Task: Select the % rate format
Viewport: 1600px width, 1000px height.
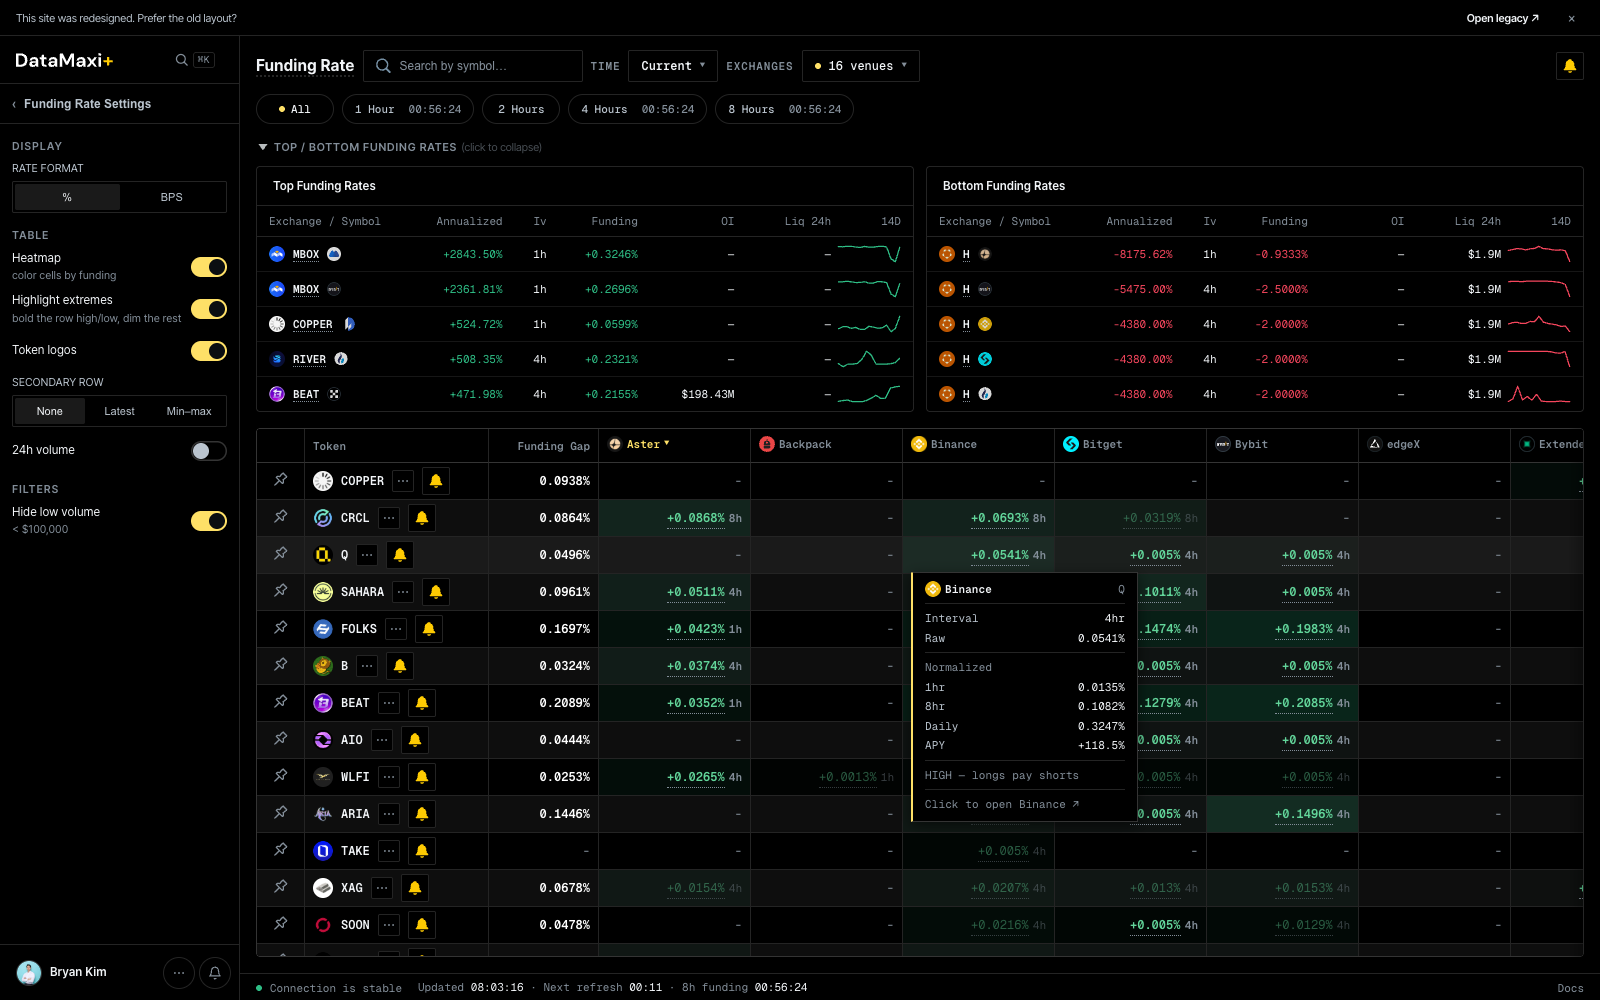Action: pyautogui.click(x=67, y=197)
